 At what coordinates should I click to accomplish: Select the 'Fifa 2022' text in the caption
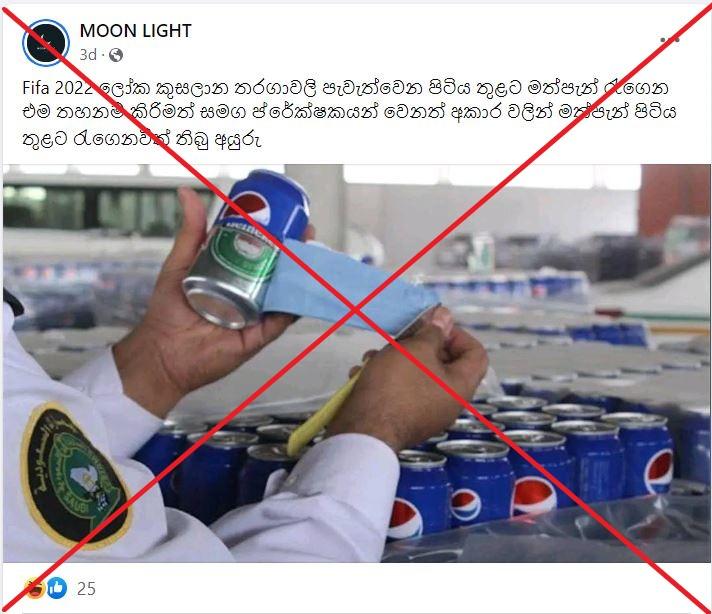58,88
